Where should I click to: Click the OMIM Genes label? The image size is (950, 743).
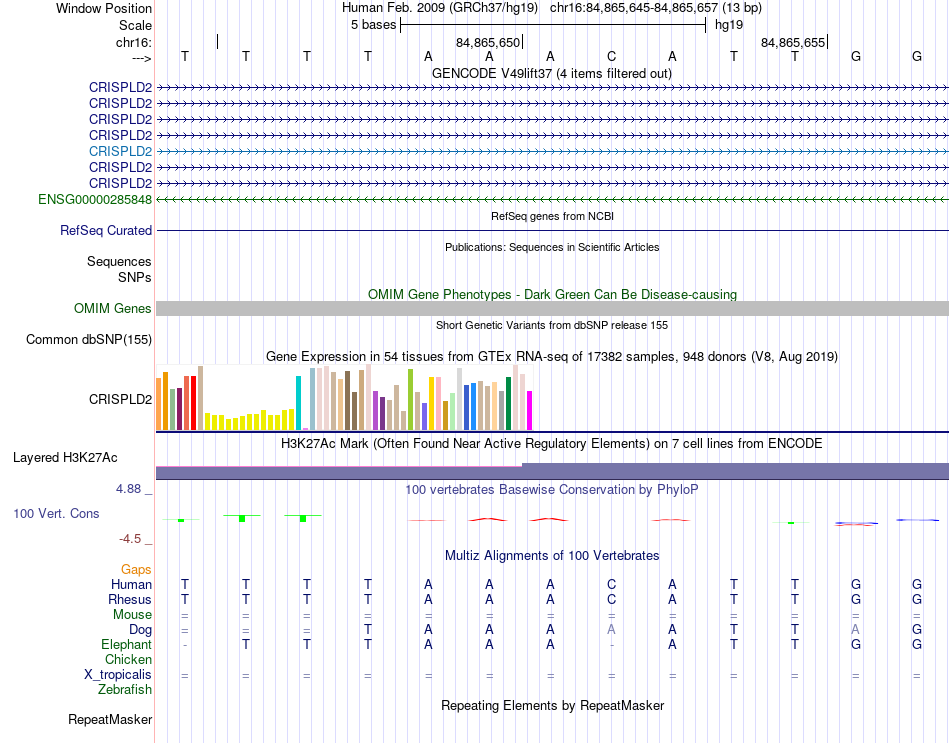112,308
